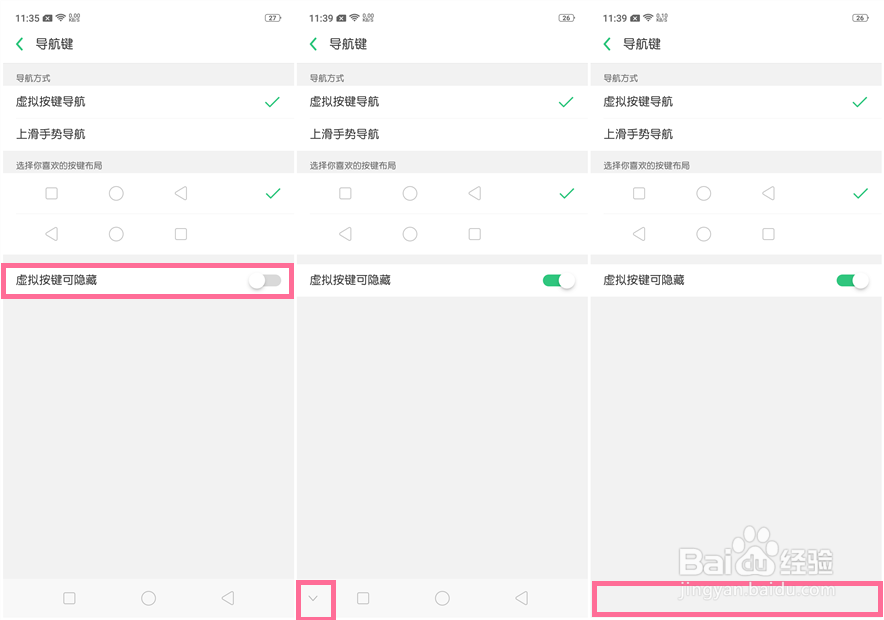Tap the green checkmark on selected layout
Viewport: 884px width, 620px height.
(x=272, y=193)
